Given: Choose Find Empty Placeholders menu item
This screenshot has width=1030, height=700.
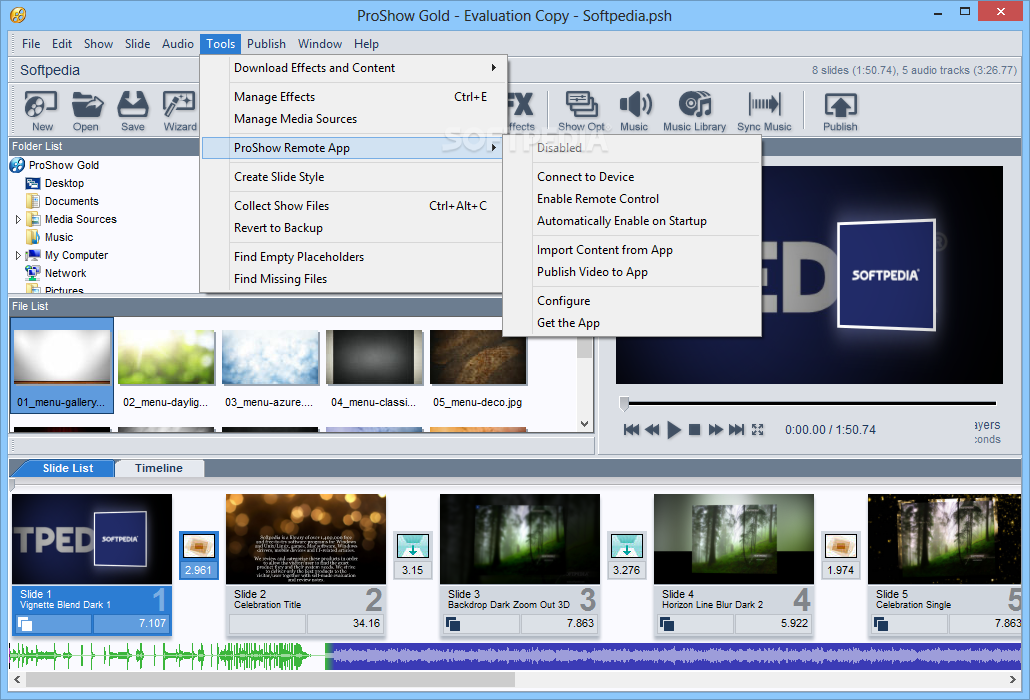Looking at the screenshot, I should [x=353, y=257].
